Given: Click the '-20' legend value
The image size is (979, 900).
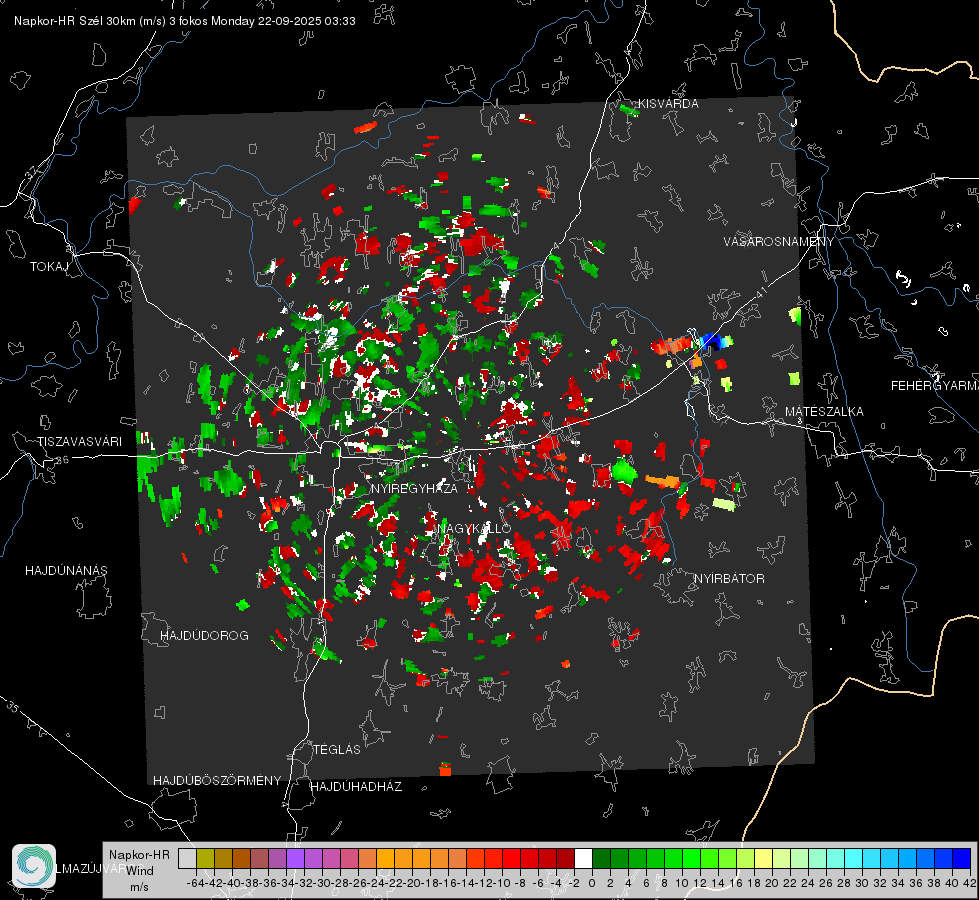Looking at the screenshot, I should pos(412,883).
